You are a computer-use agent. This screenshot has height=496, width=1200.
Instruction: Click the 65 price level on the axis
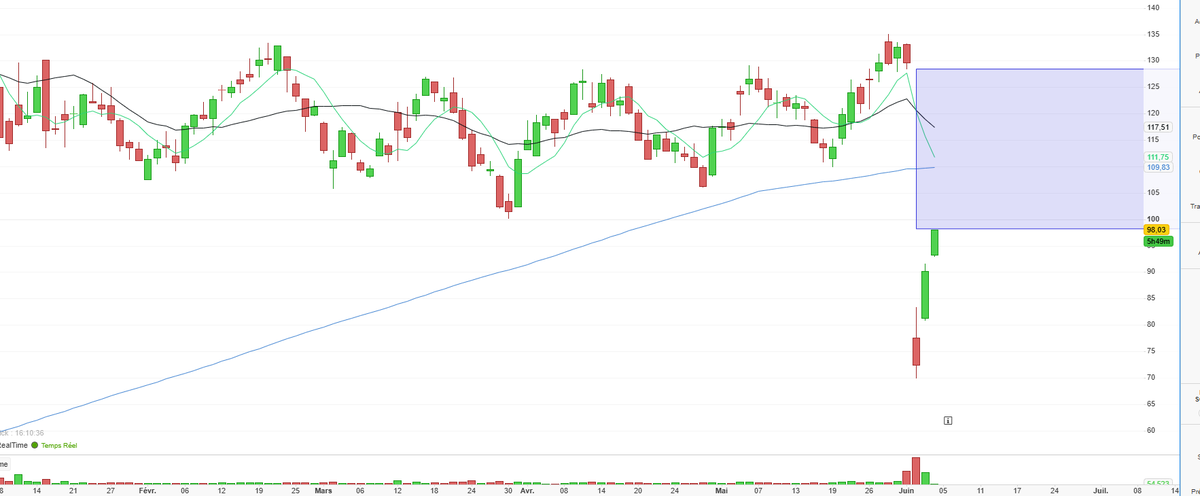tap(1151, 403)
